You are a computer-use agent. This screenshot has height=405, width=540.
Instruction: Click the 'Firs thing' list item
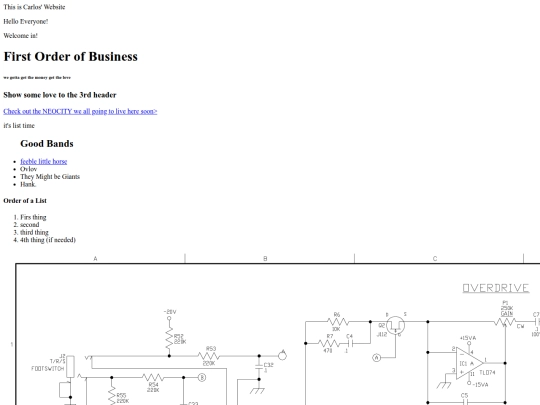33,217
